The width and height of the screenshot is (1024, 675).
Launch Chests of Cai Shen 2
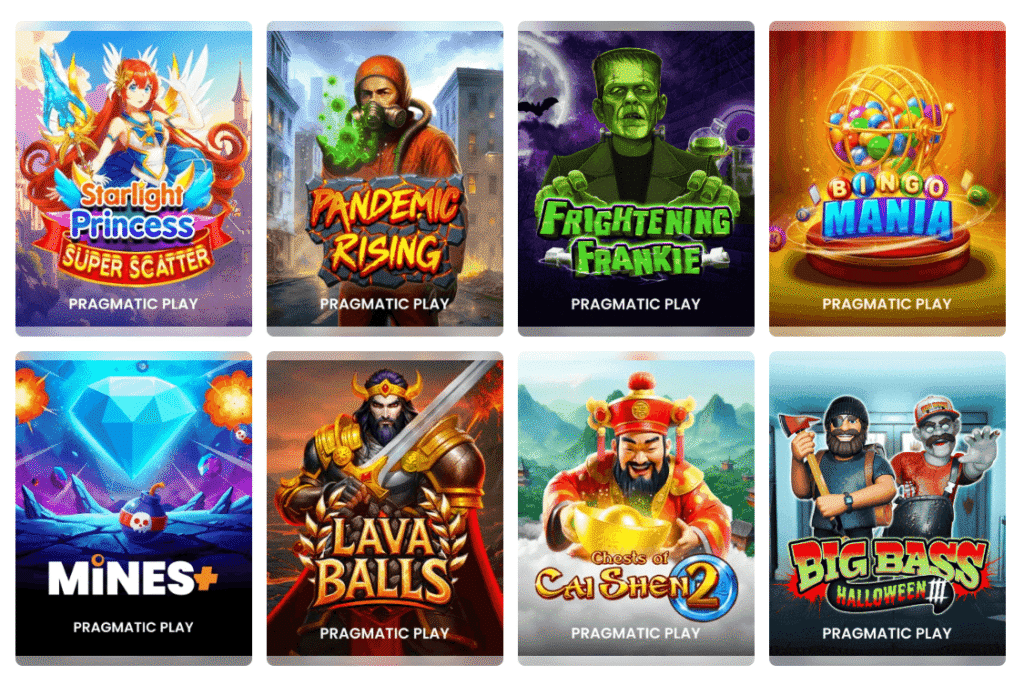(636, 509)
